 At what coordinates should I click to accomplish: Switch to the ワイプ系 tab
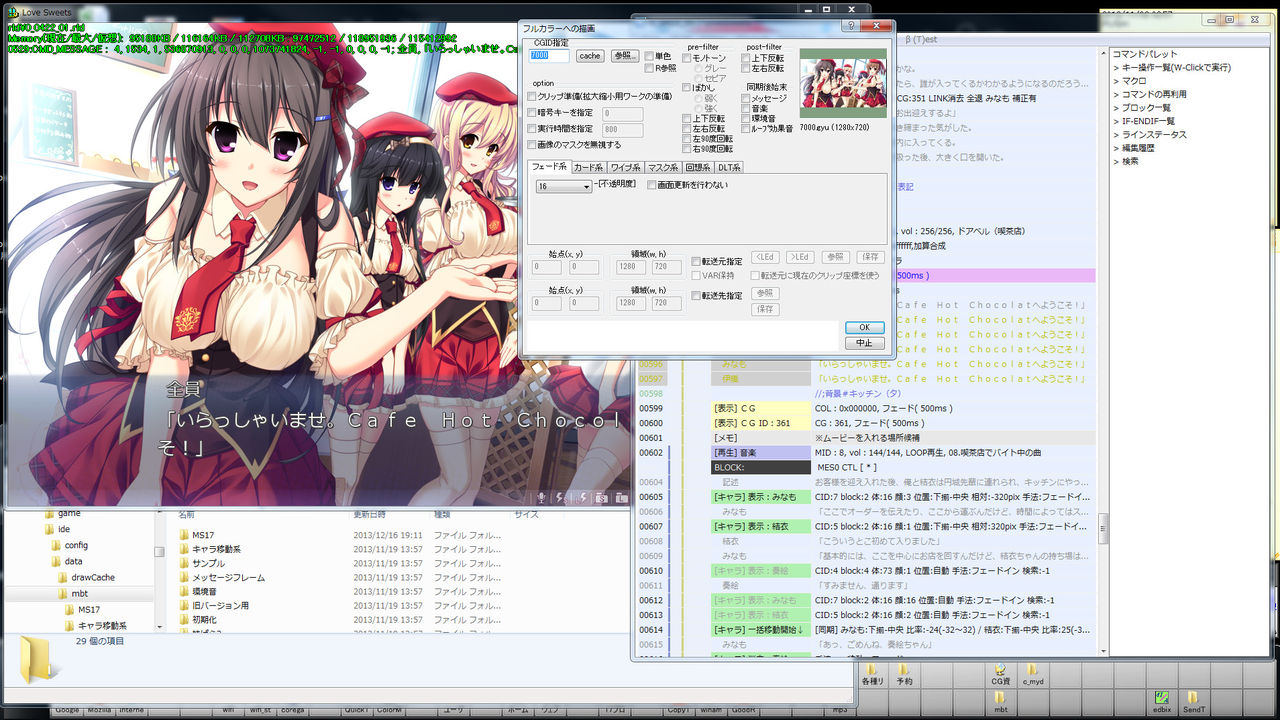pyautogui.click(x=626, y=167)
